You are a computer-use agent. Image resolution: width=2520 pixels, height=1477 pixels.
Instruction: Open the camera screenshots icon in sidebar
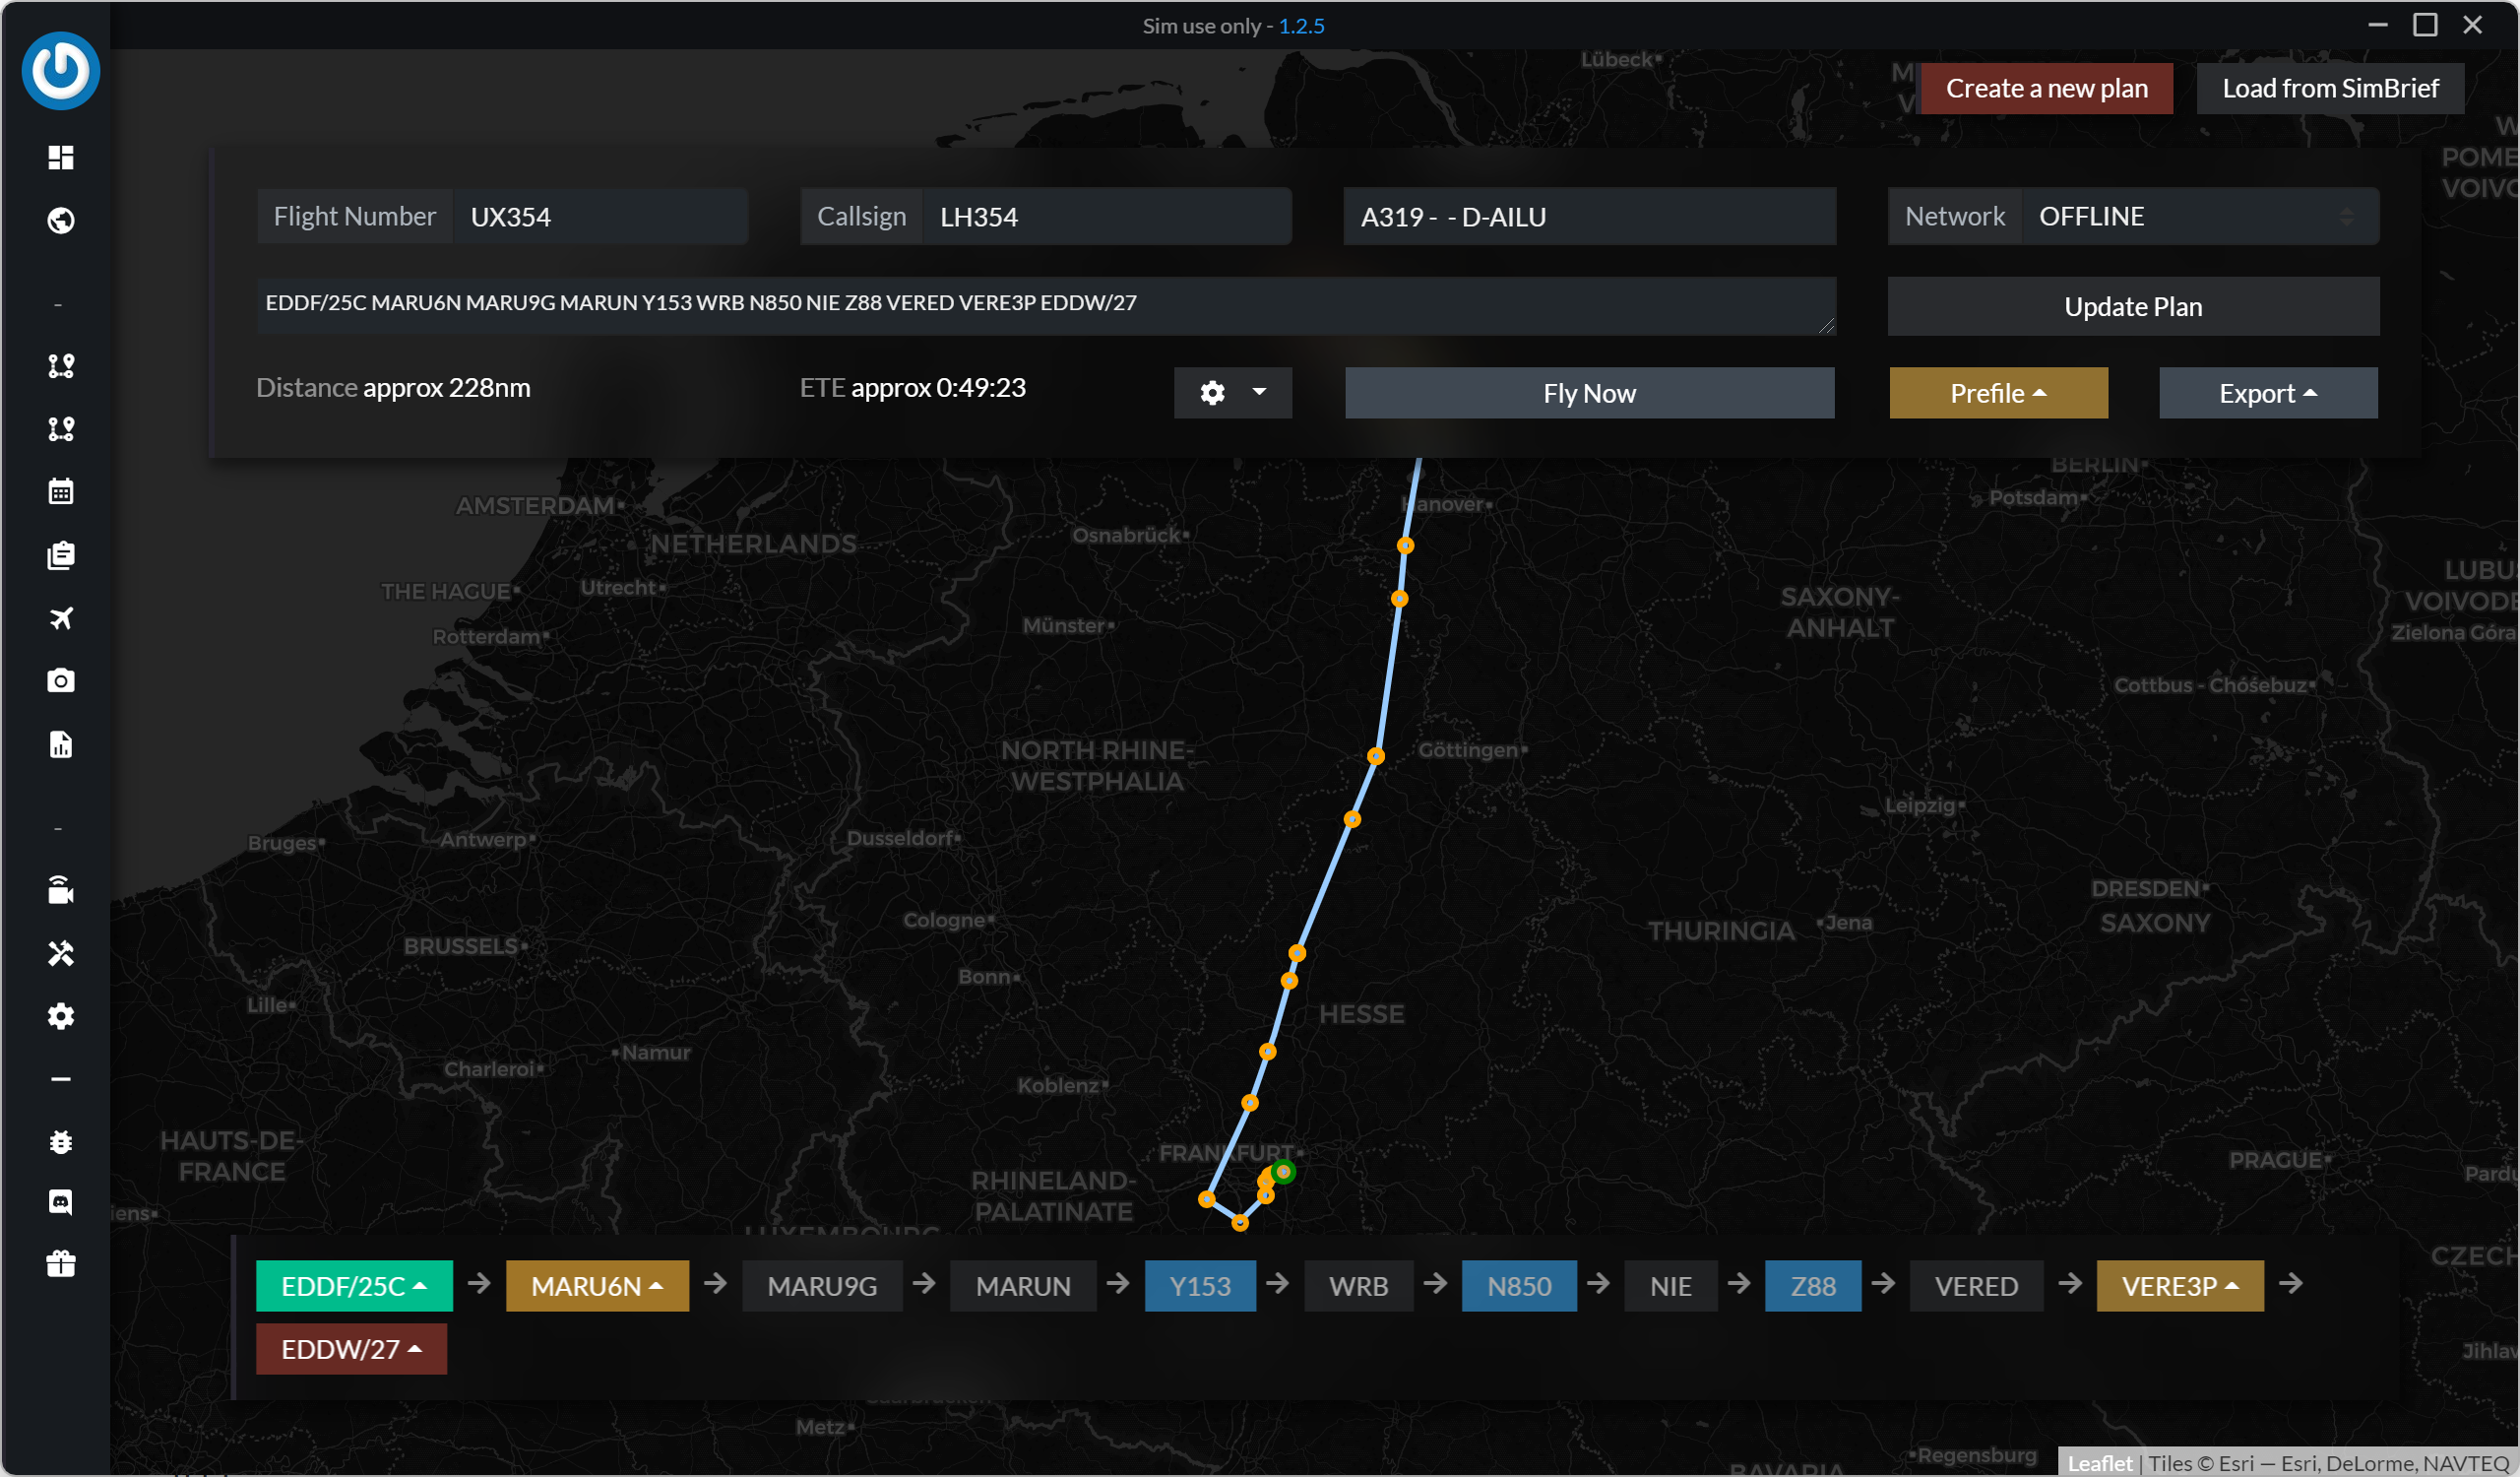(x=61, y=681)
